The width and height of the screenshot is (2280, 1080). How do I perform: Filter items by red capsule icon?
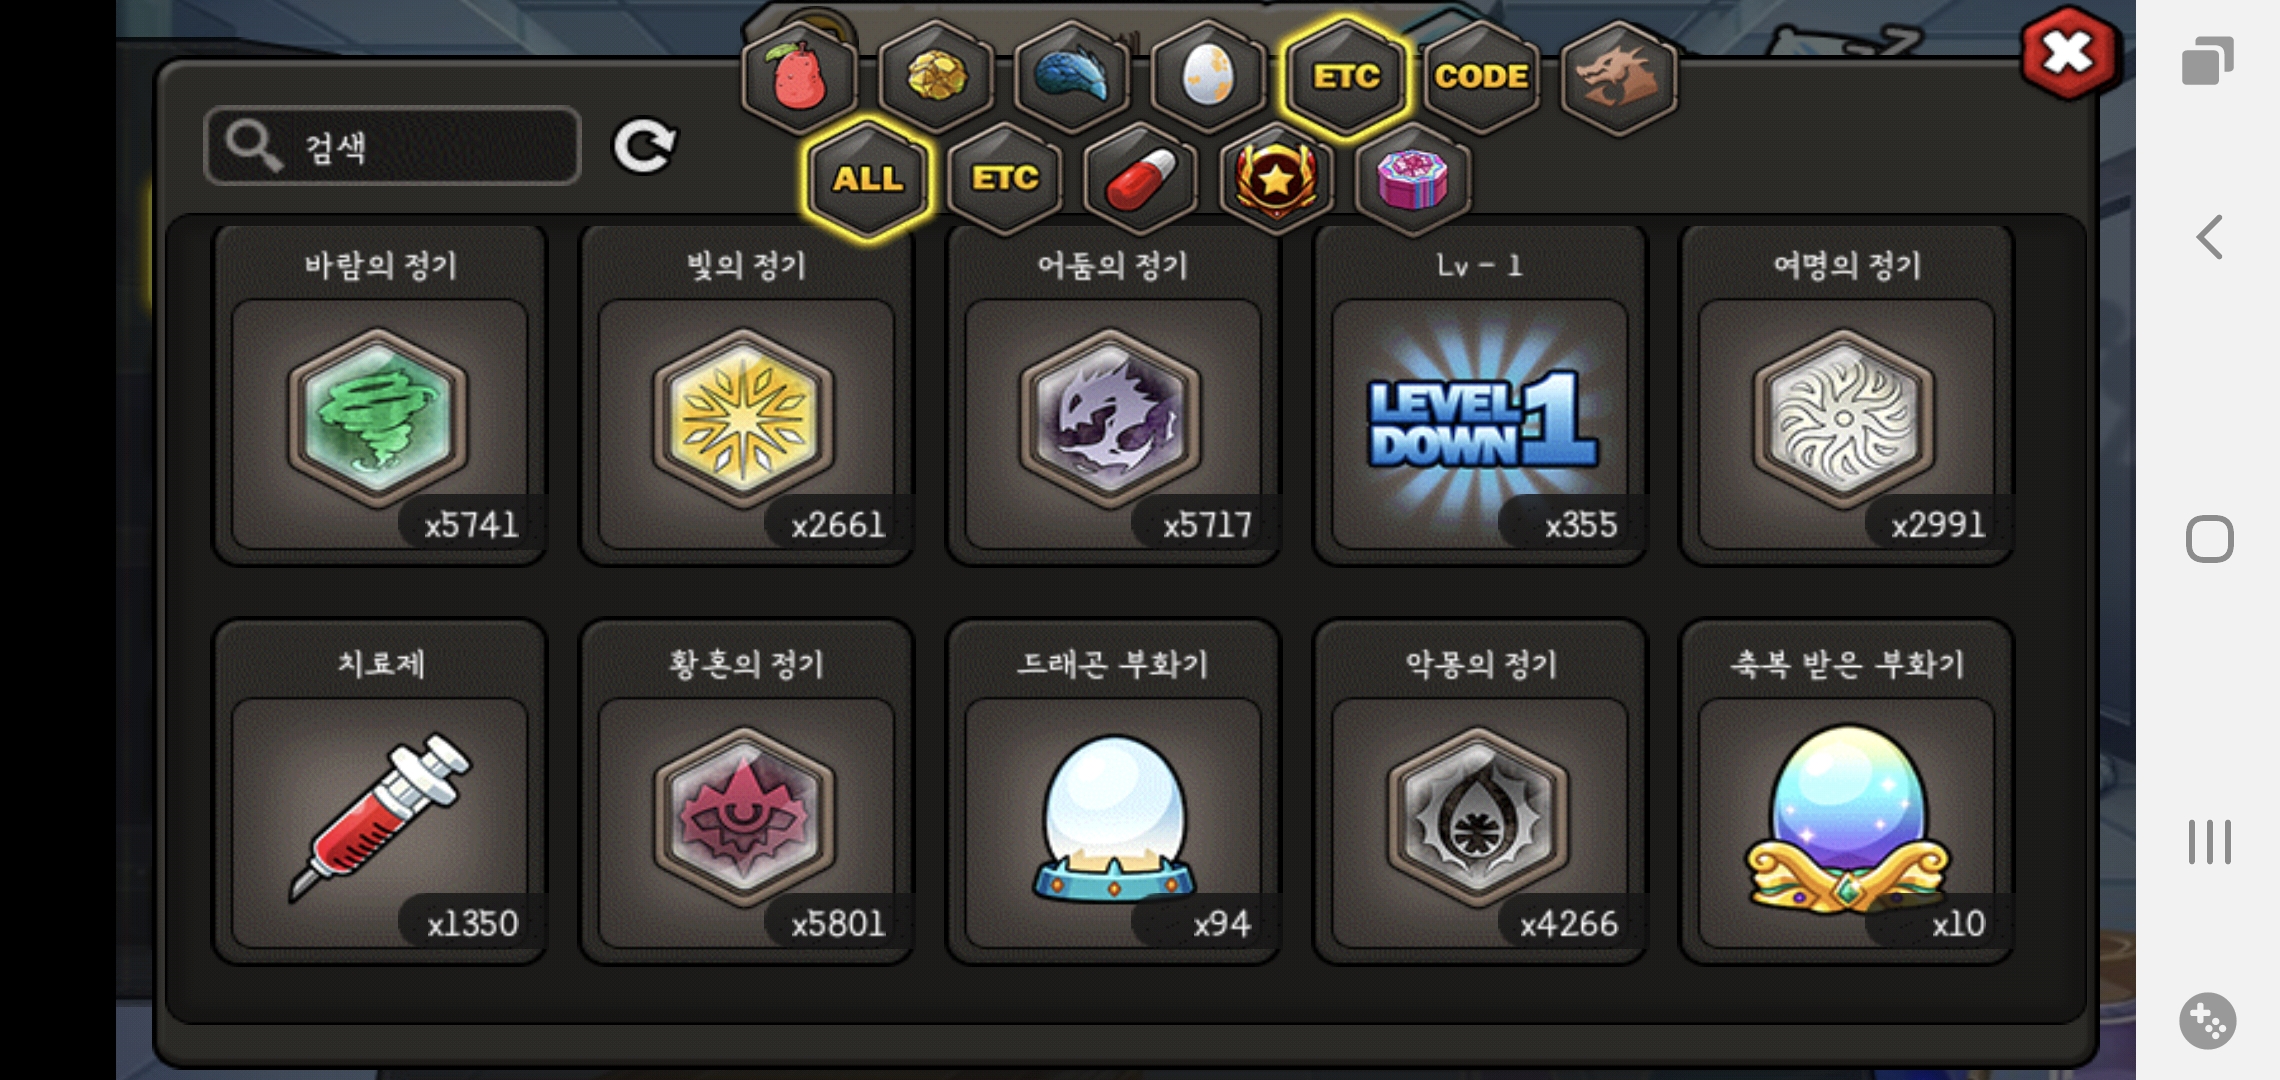tap(1141, 180)
